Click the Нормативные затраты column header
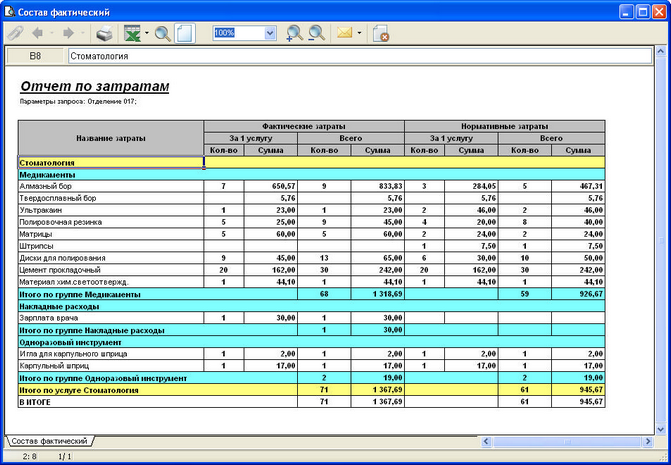Viewport: 671px width, 465px height. [x=505, y=126]
